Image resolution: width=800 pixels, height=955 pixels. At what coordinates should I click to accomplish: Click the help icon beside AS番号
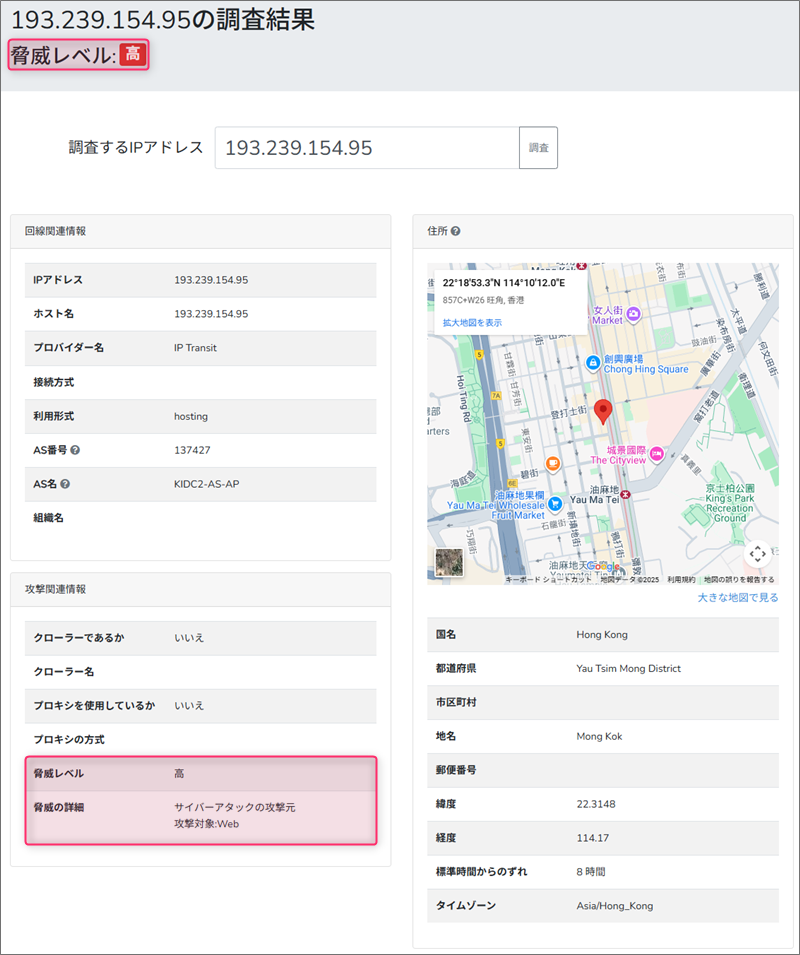click(x=75, y=450)
